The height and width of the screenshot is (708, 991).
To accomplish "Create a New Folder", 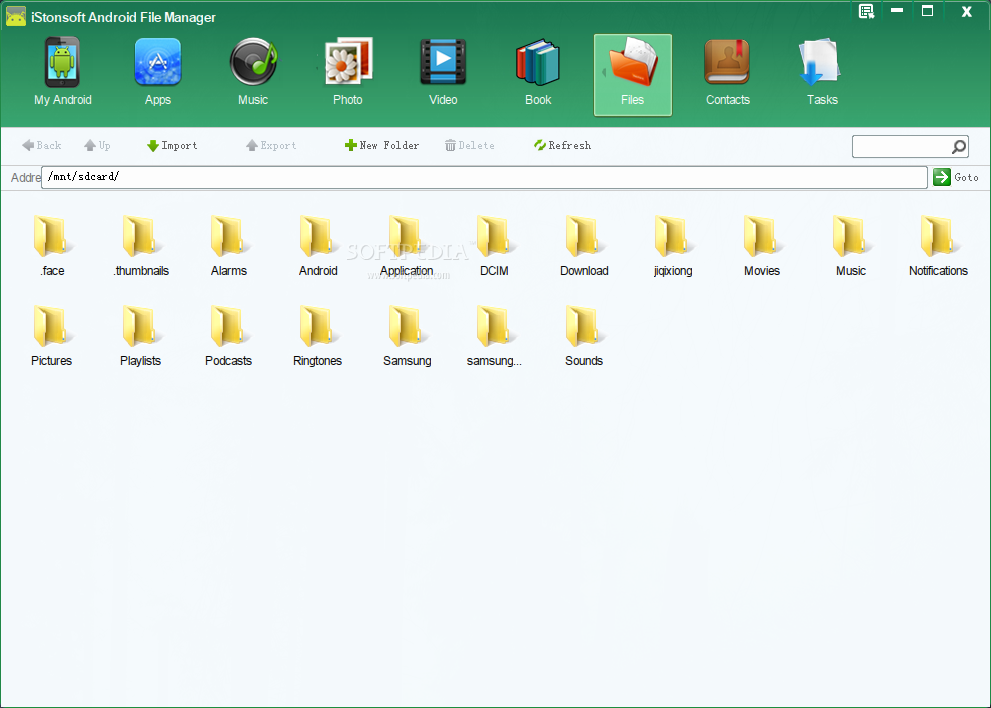I will (382, 145).
